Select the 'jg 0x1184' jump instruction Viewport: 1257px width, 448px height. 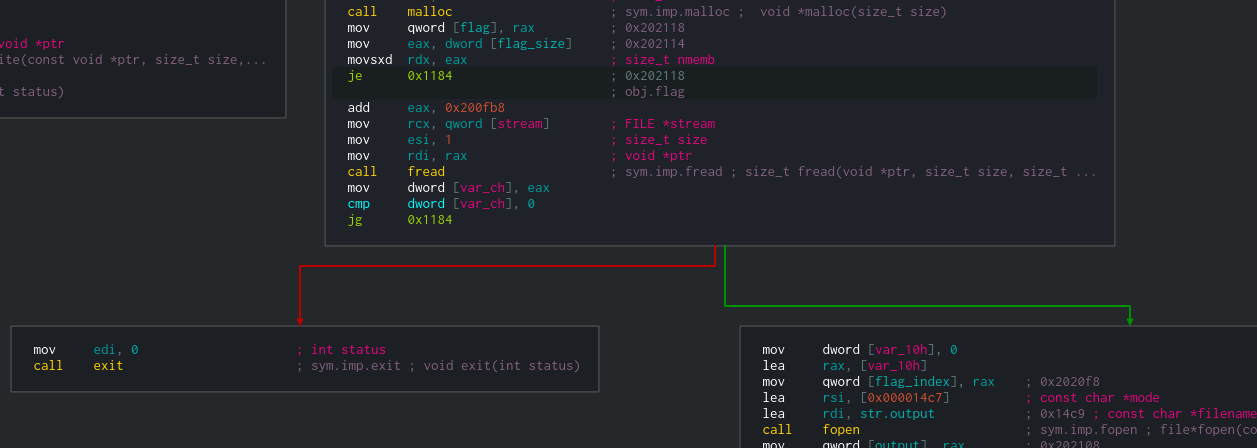pos(400,220)
